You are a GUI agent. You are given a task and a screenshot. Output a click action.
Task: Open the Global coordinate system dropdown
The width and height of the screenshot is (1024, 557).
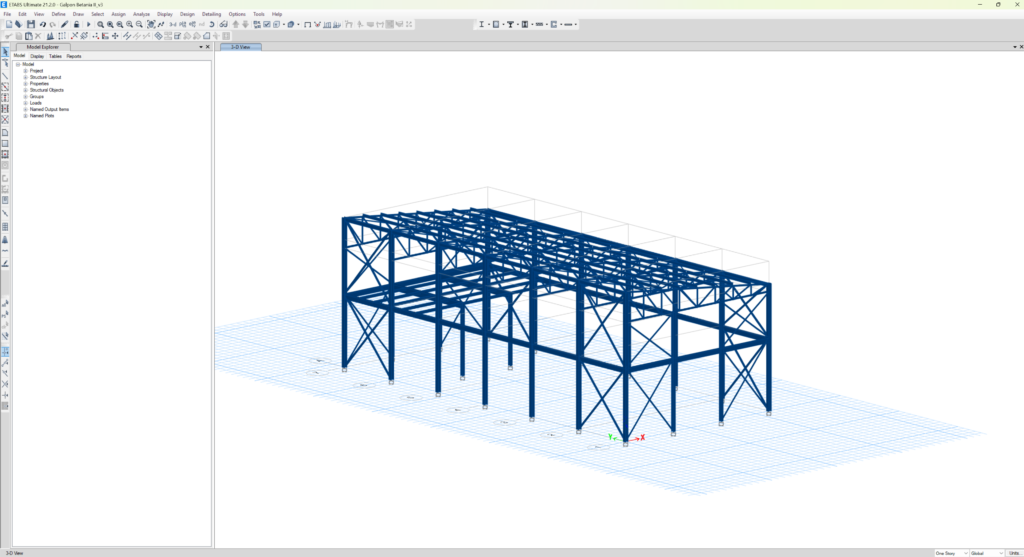(x=987, y=553)
